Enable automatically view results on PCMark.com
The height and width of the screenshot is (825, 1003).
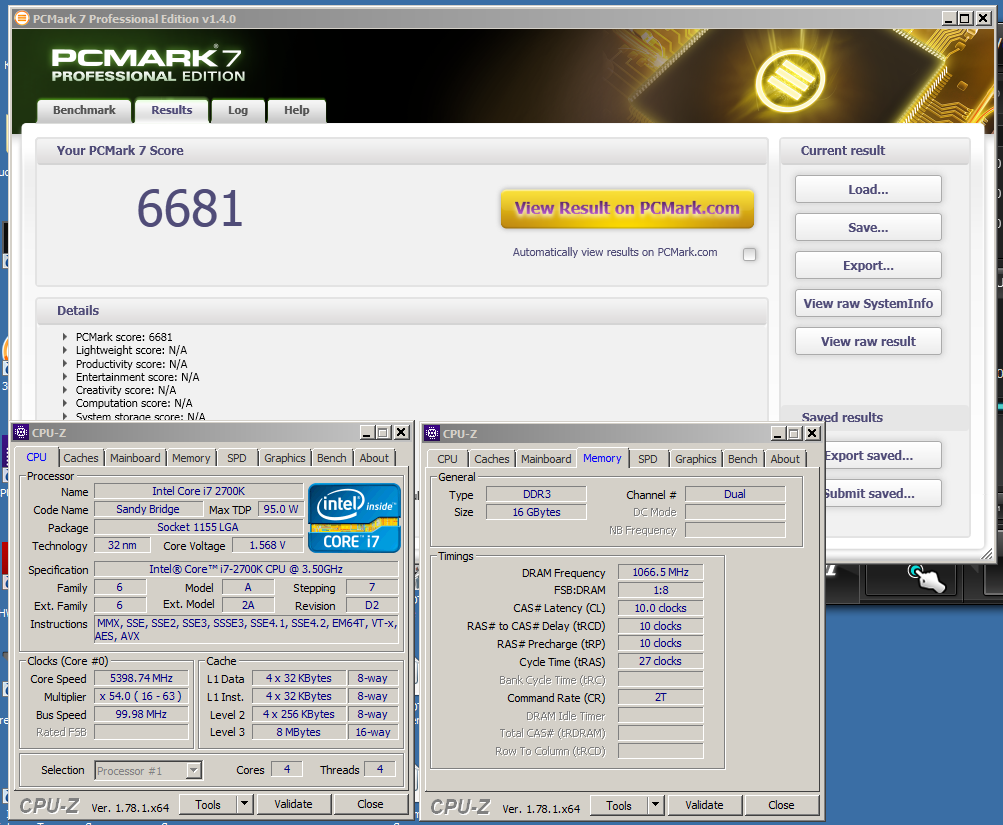tap(750, 254)
